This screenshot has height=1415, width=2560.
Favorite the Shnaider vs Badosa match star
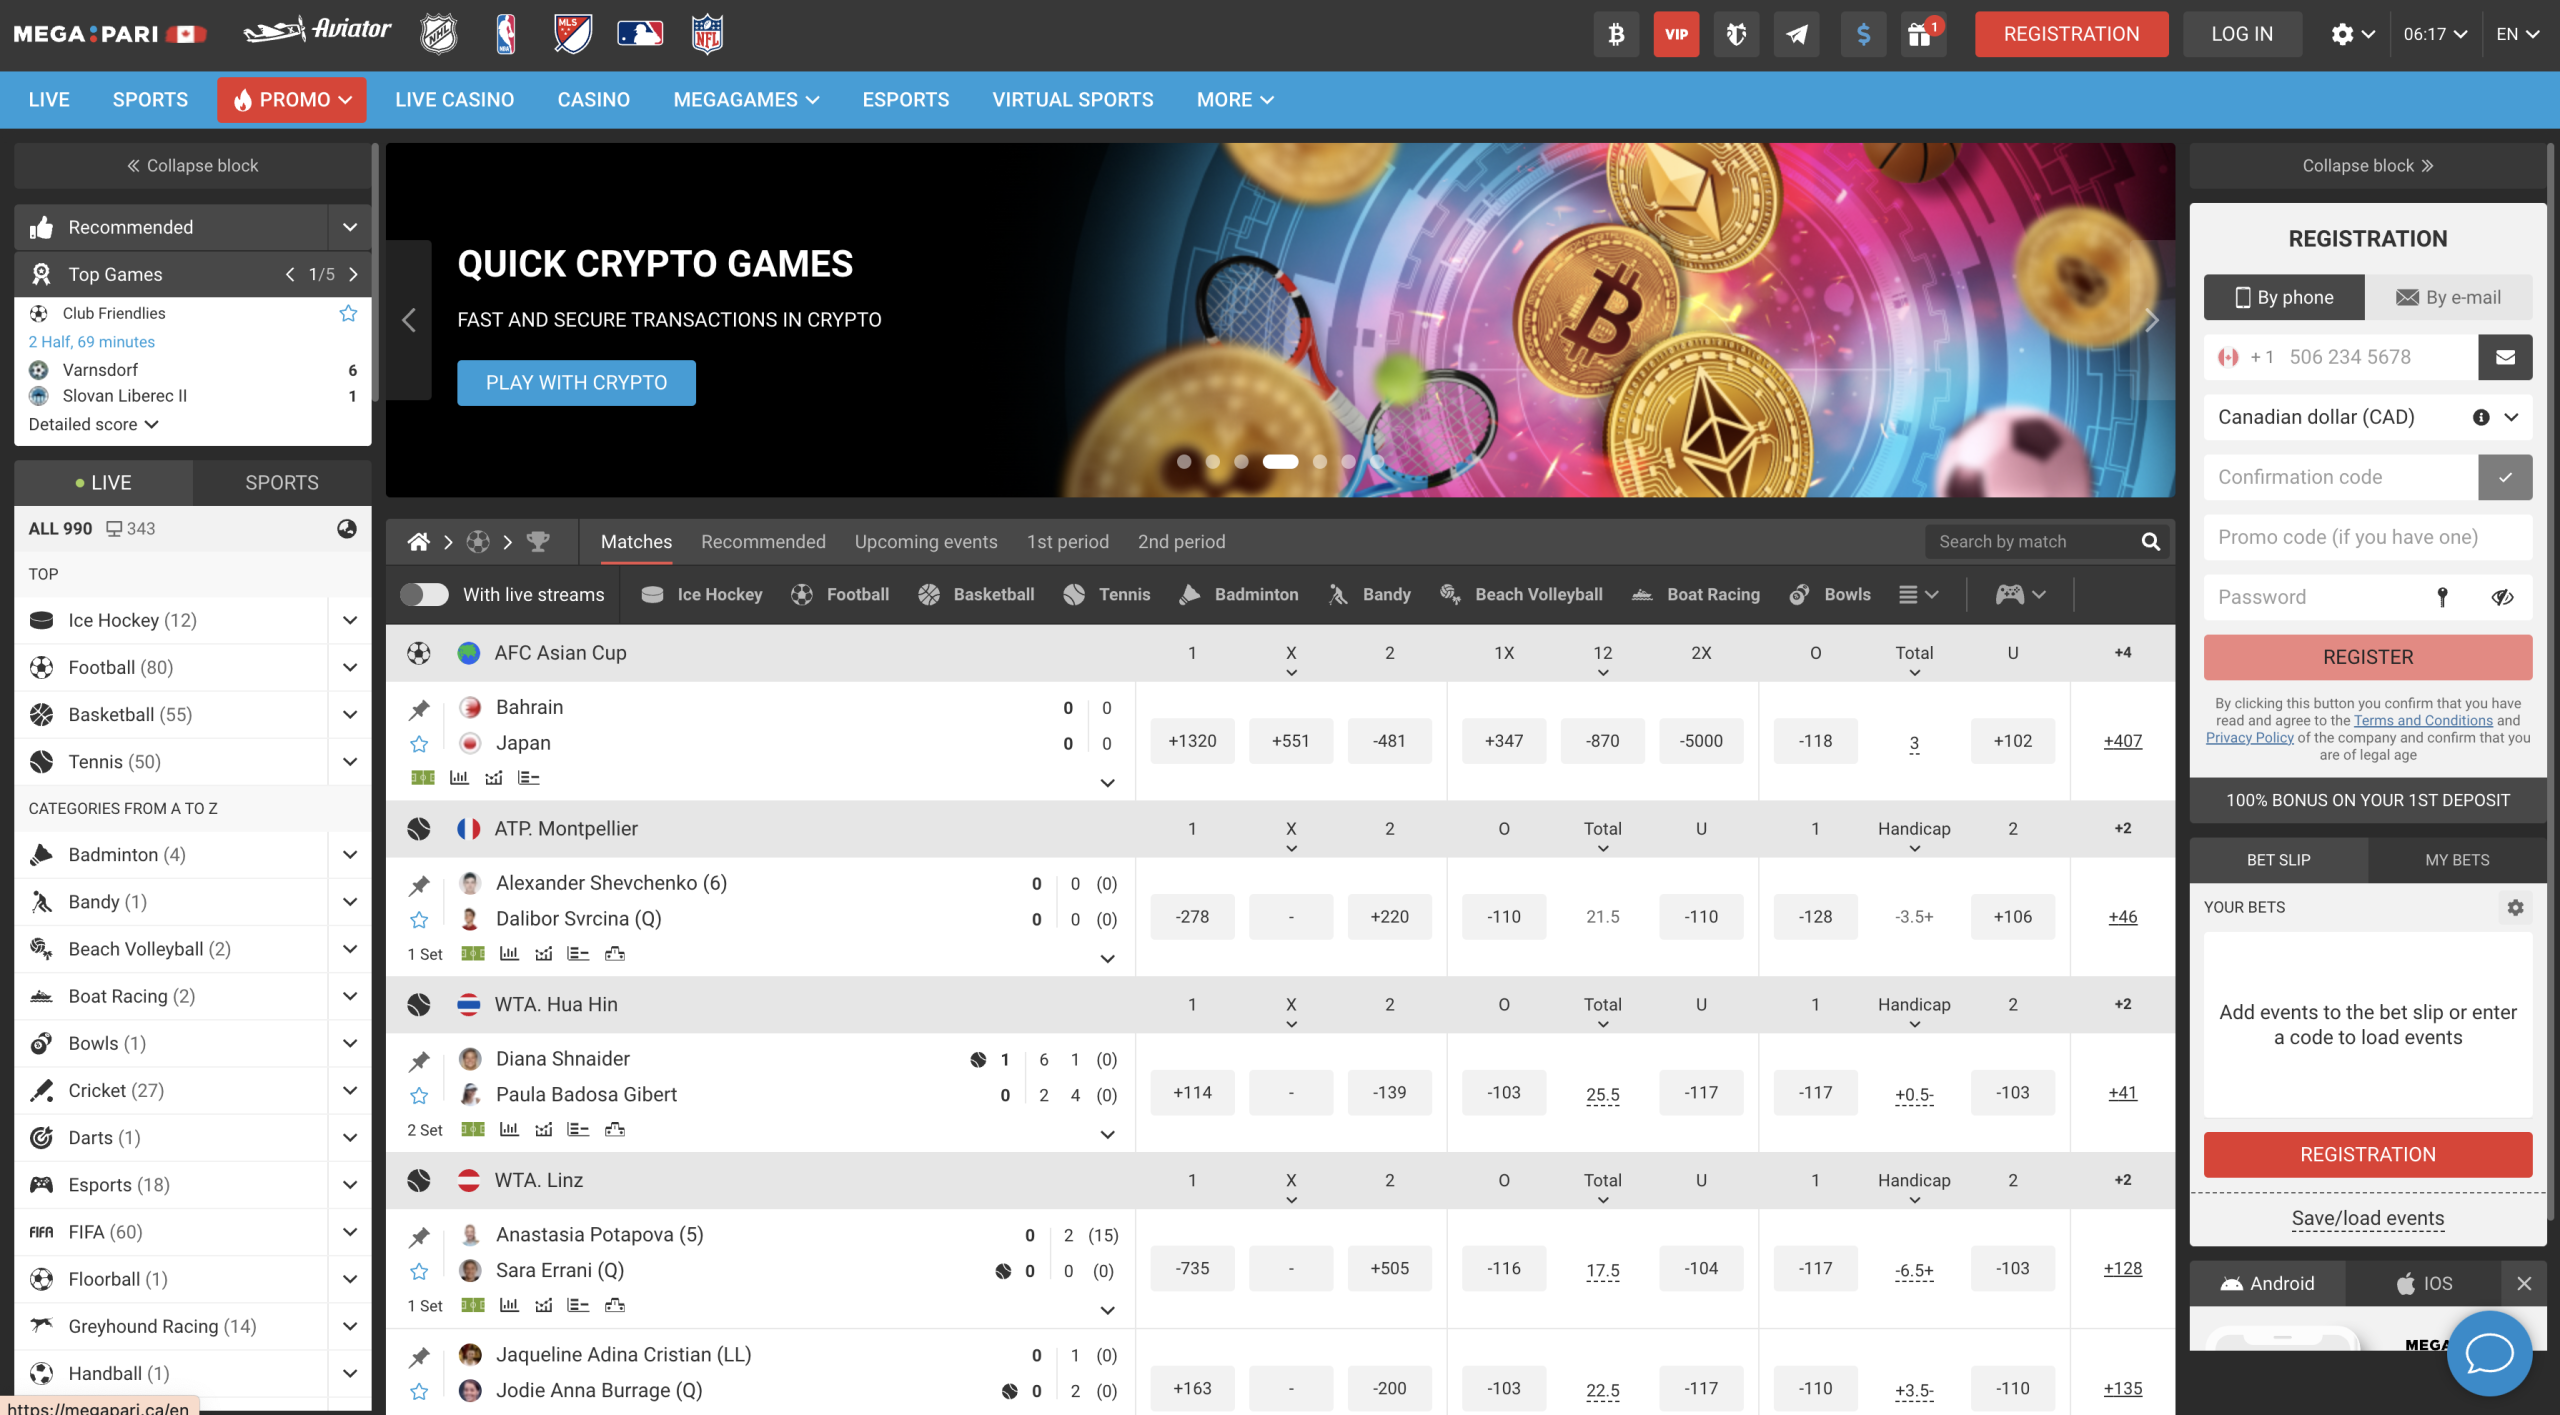[x=419, y=1096]
